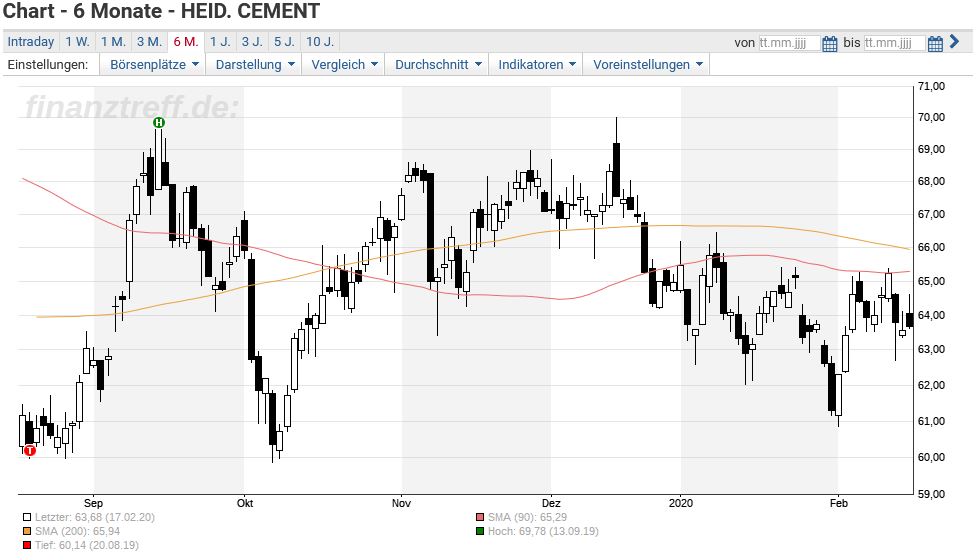
Task: Click green Hoch legend swatch
Action: (x=479, y=531)
